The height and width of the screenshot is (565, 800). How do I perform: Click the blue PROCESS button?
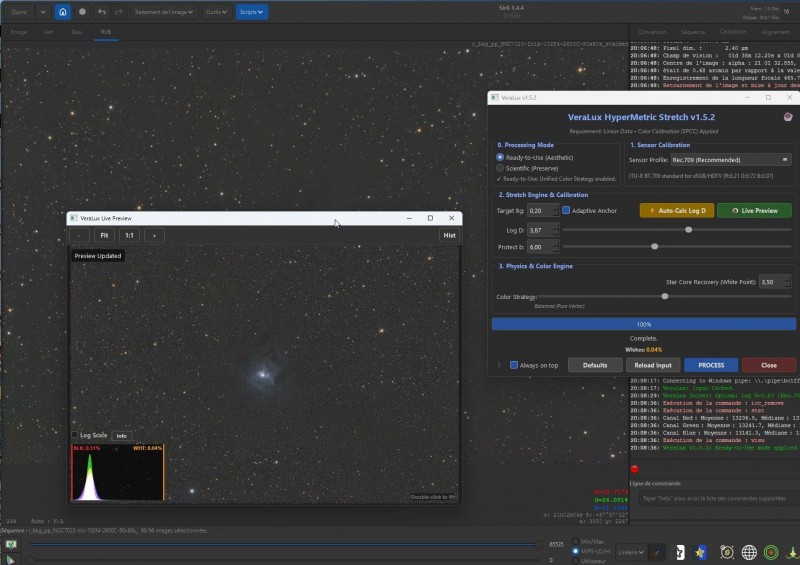tap(711, 365)
